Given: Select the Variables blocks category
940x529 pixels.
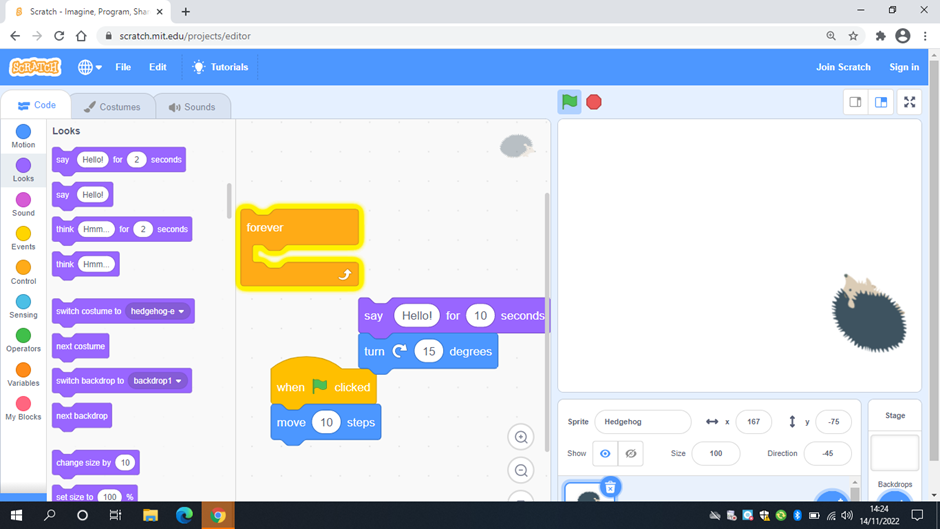Looking at the screenshot, I should [23, 374].
